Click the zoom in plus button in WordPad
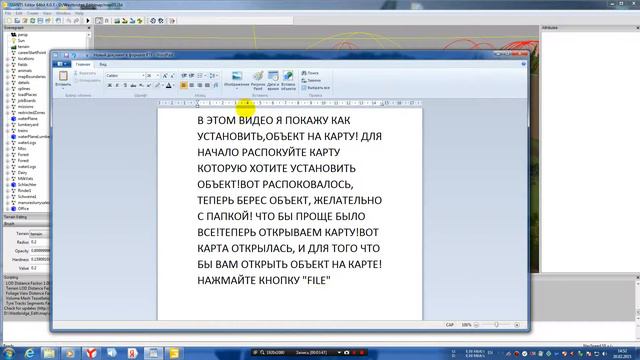This screenshot has width=640, height=360. tap(517, 325)
